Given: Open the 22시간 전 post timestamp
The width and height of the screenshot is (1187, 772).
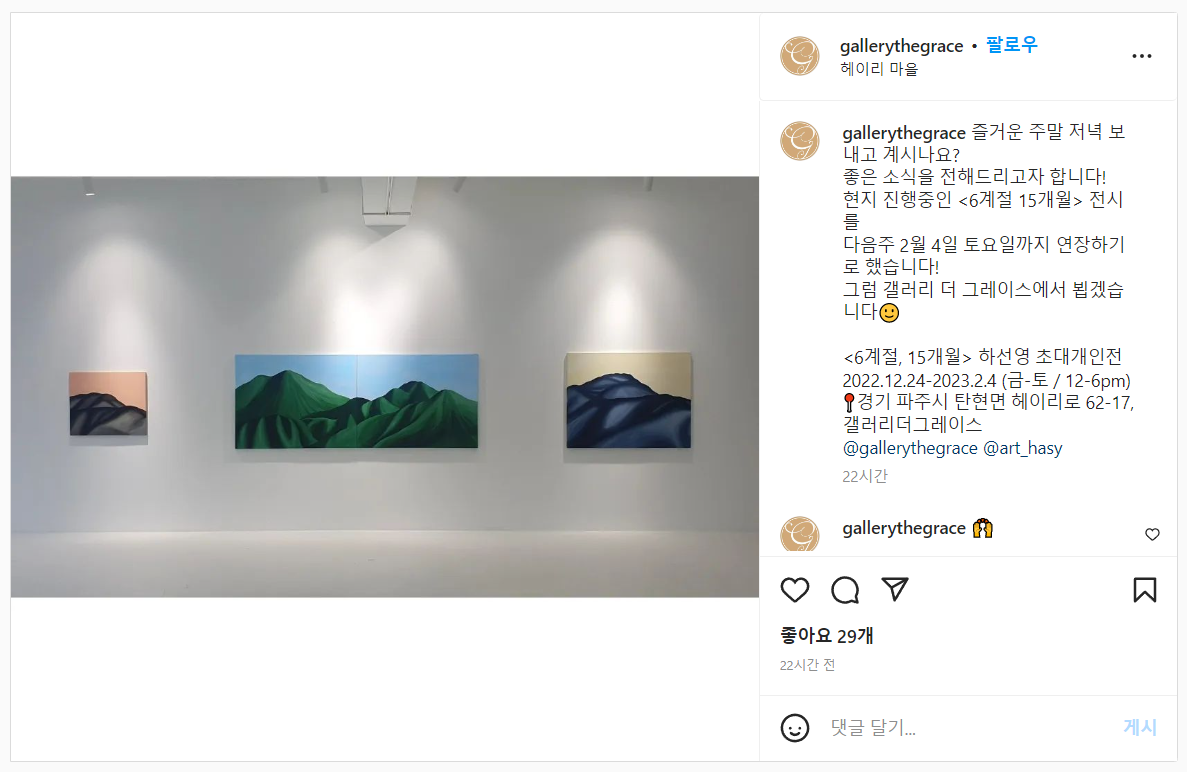Looking at the screenshot, I should click(807, 665).
